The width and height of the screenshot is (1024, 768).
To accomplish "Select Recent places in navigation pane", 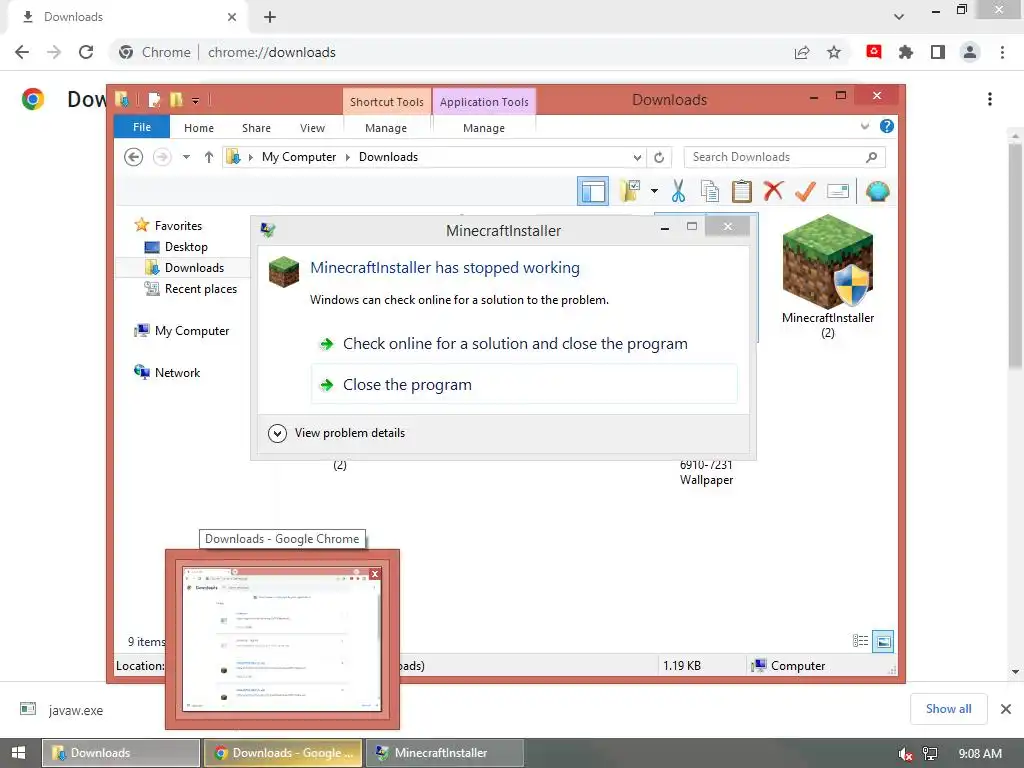I will click(x=200, y=289).
